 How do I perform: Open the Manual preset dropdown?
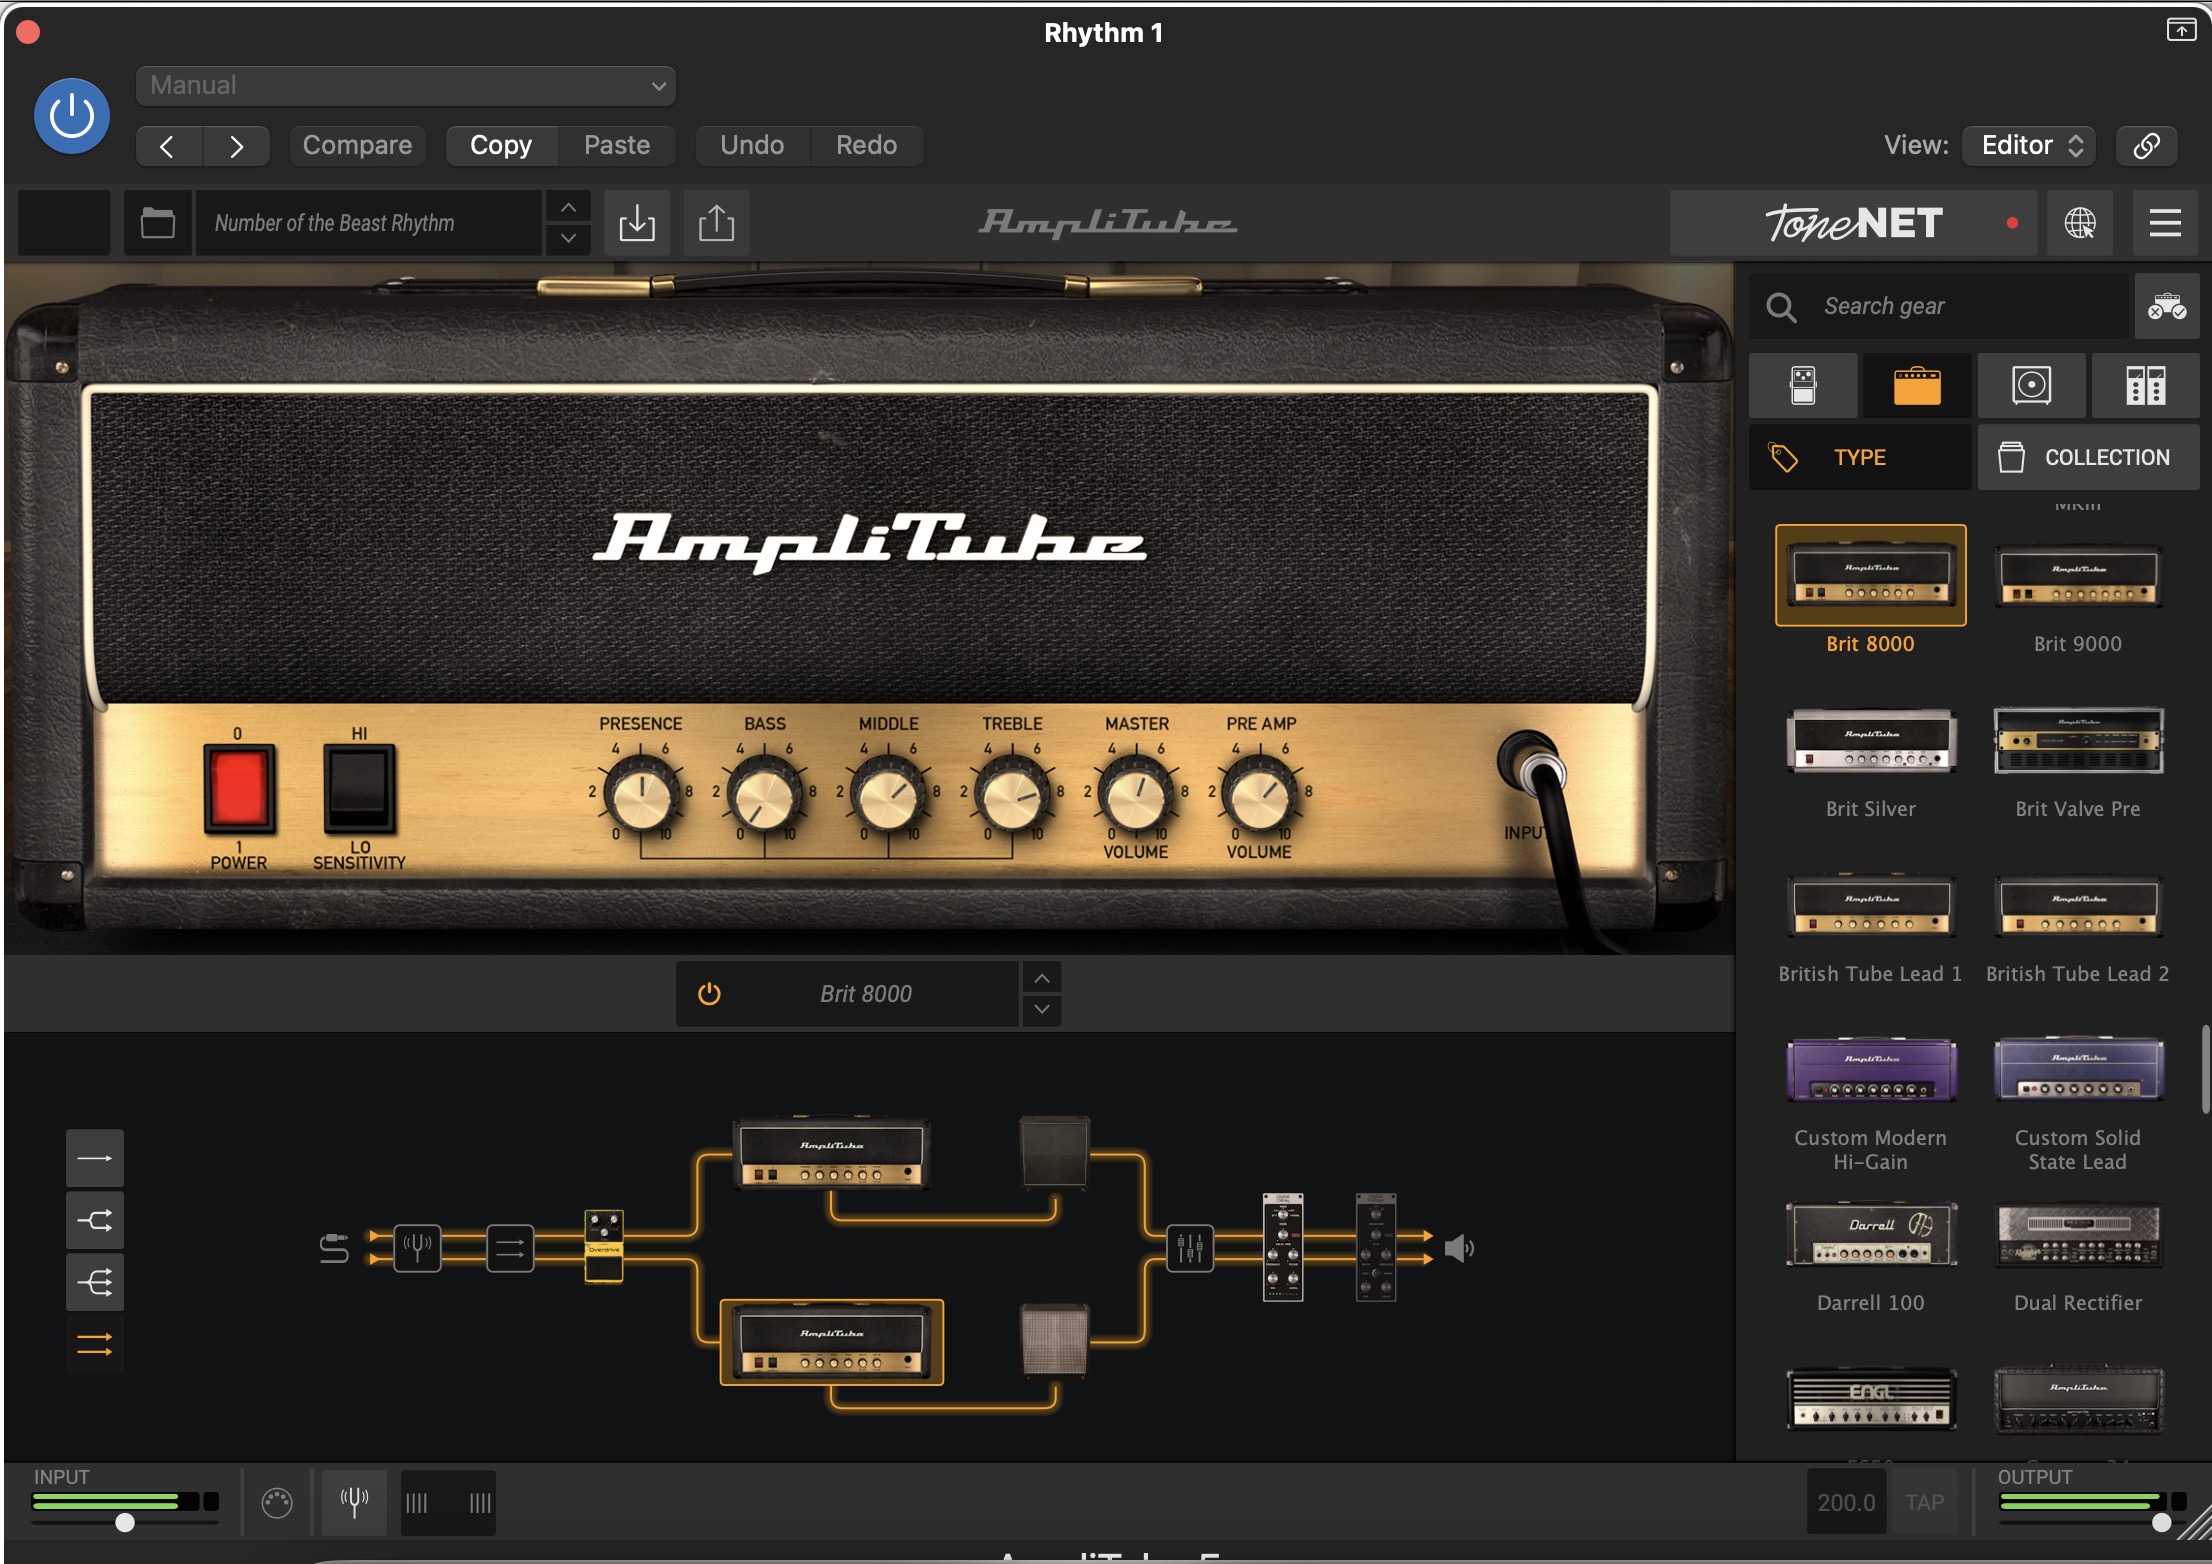pyautogui.click(x=405, y=86)
